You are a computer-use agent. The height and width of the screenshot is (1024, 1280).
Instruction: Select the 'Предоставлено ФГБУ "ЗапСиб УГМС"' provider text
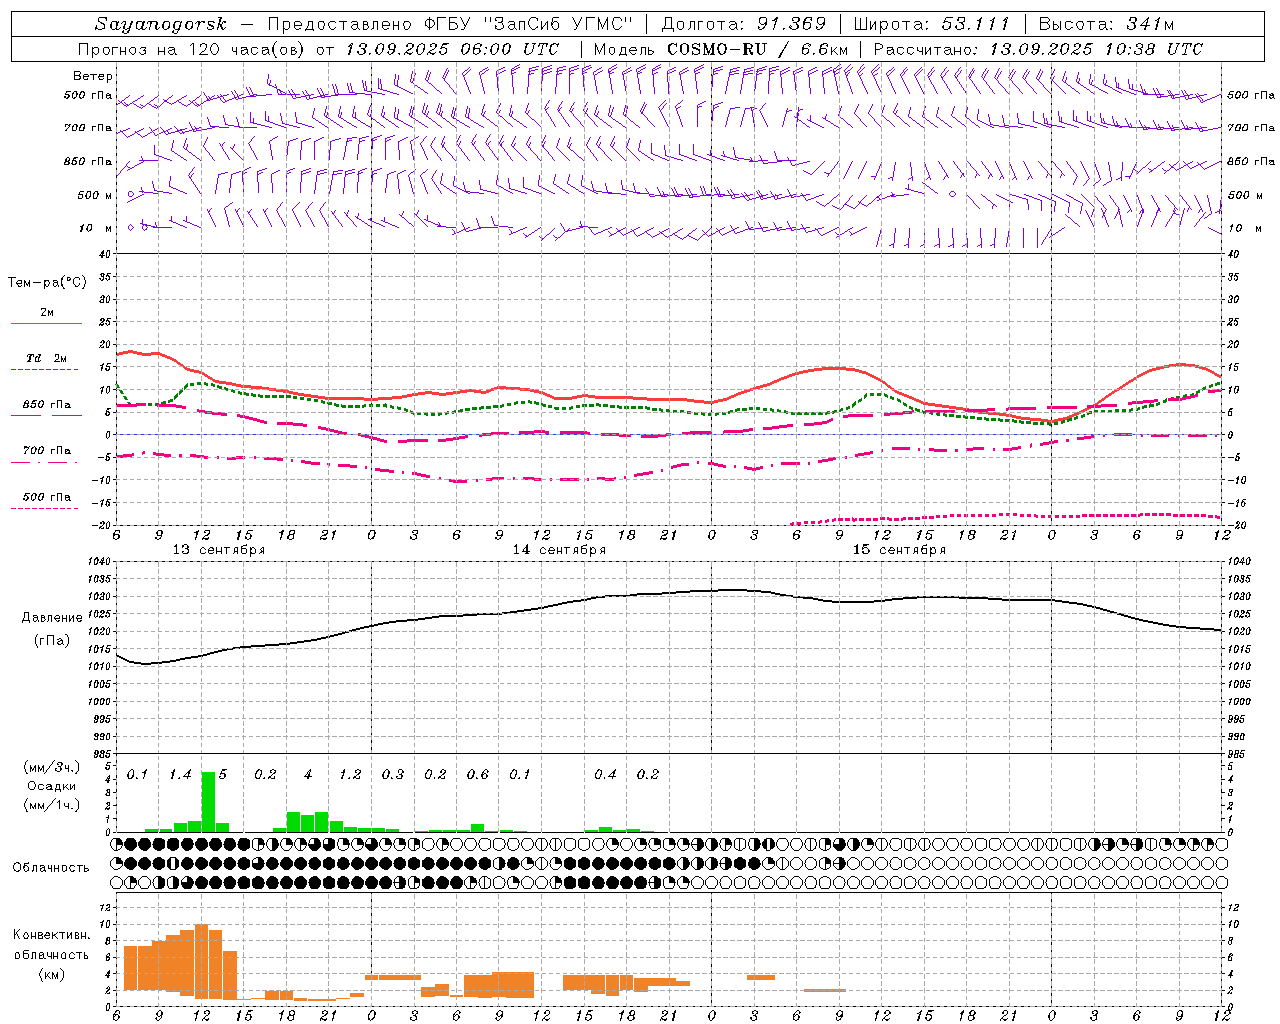pos(452,24)
